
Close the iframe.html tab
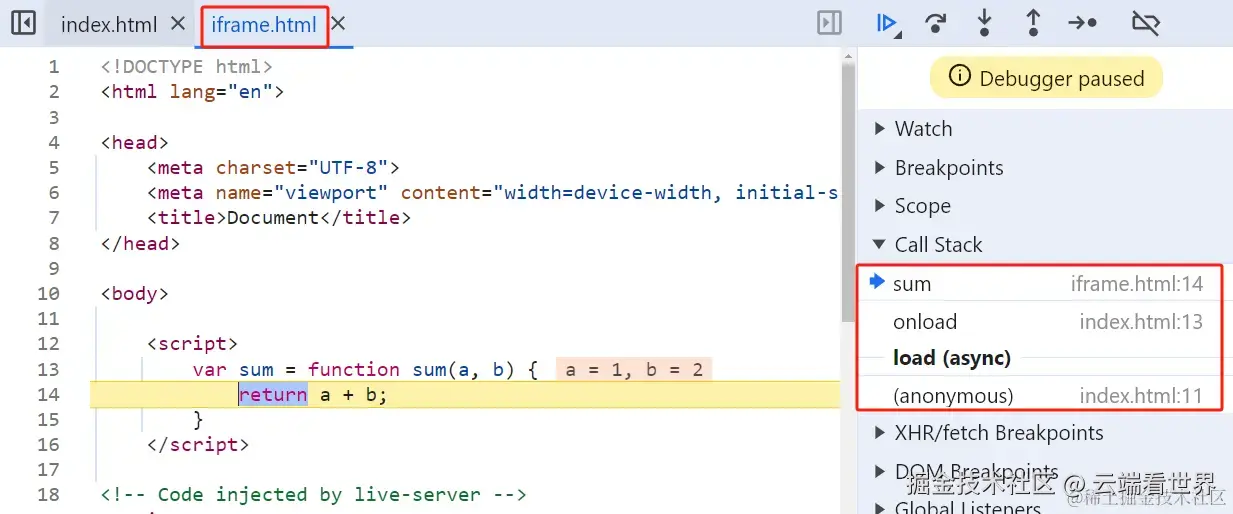point(338,23)
